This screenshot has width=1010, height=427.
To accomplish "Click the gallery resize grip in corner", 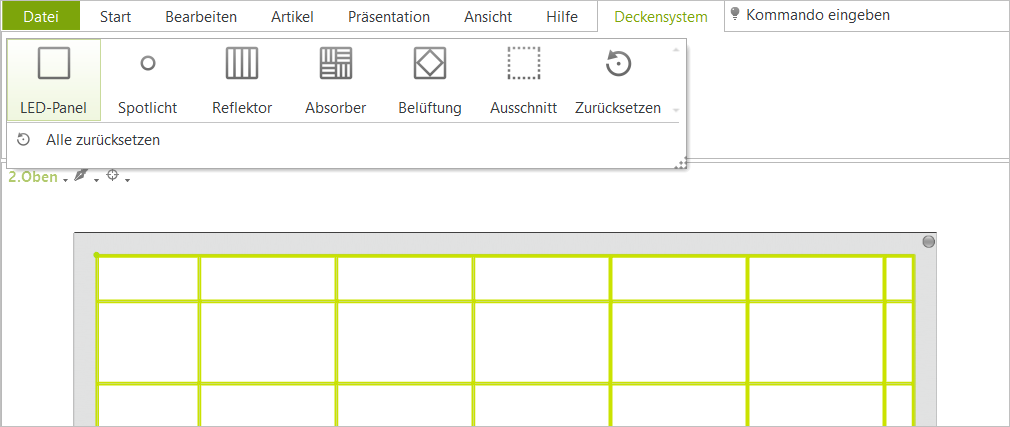I will tap(680, 164).
